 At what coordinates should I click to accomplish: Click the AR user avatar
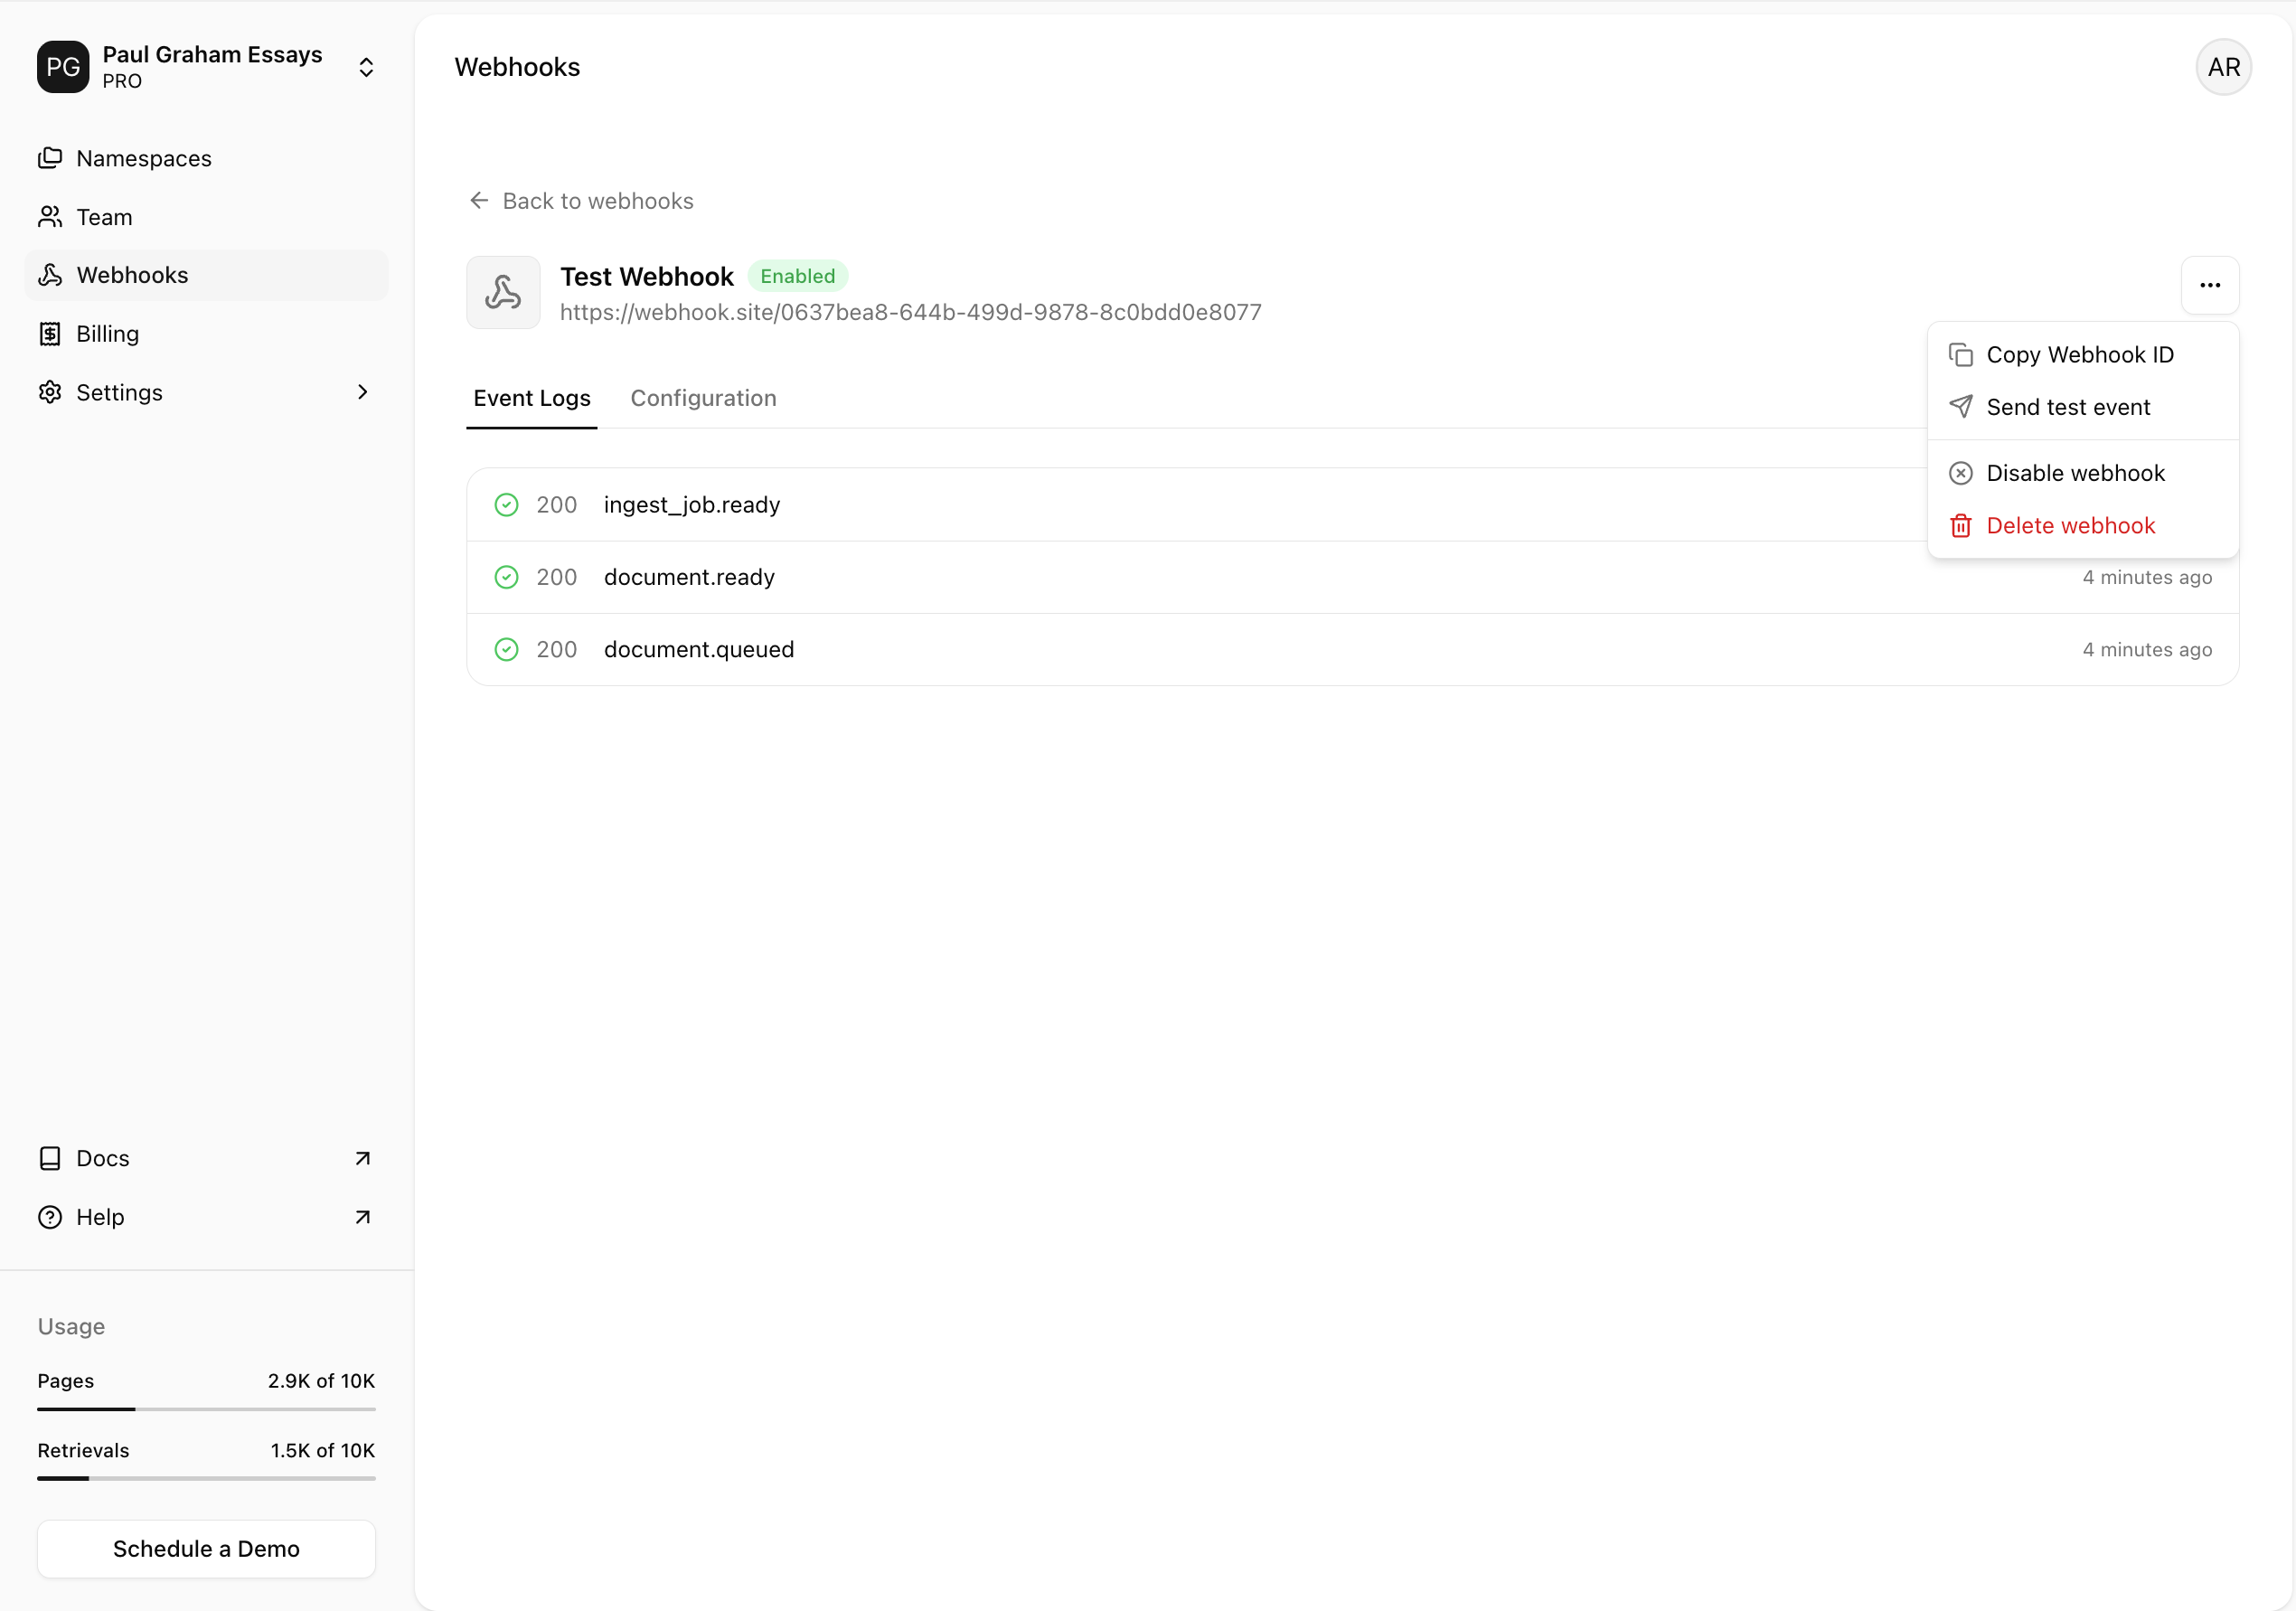[x=2222, y=67]
